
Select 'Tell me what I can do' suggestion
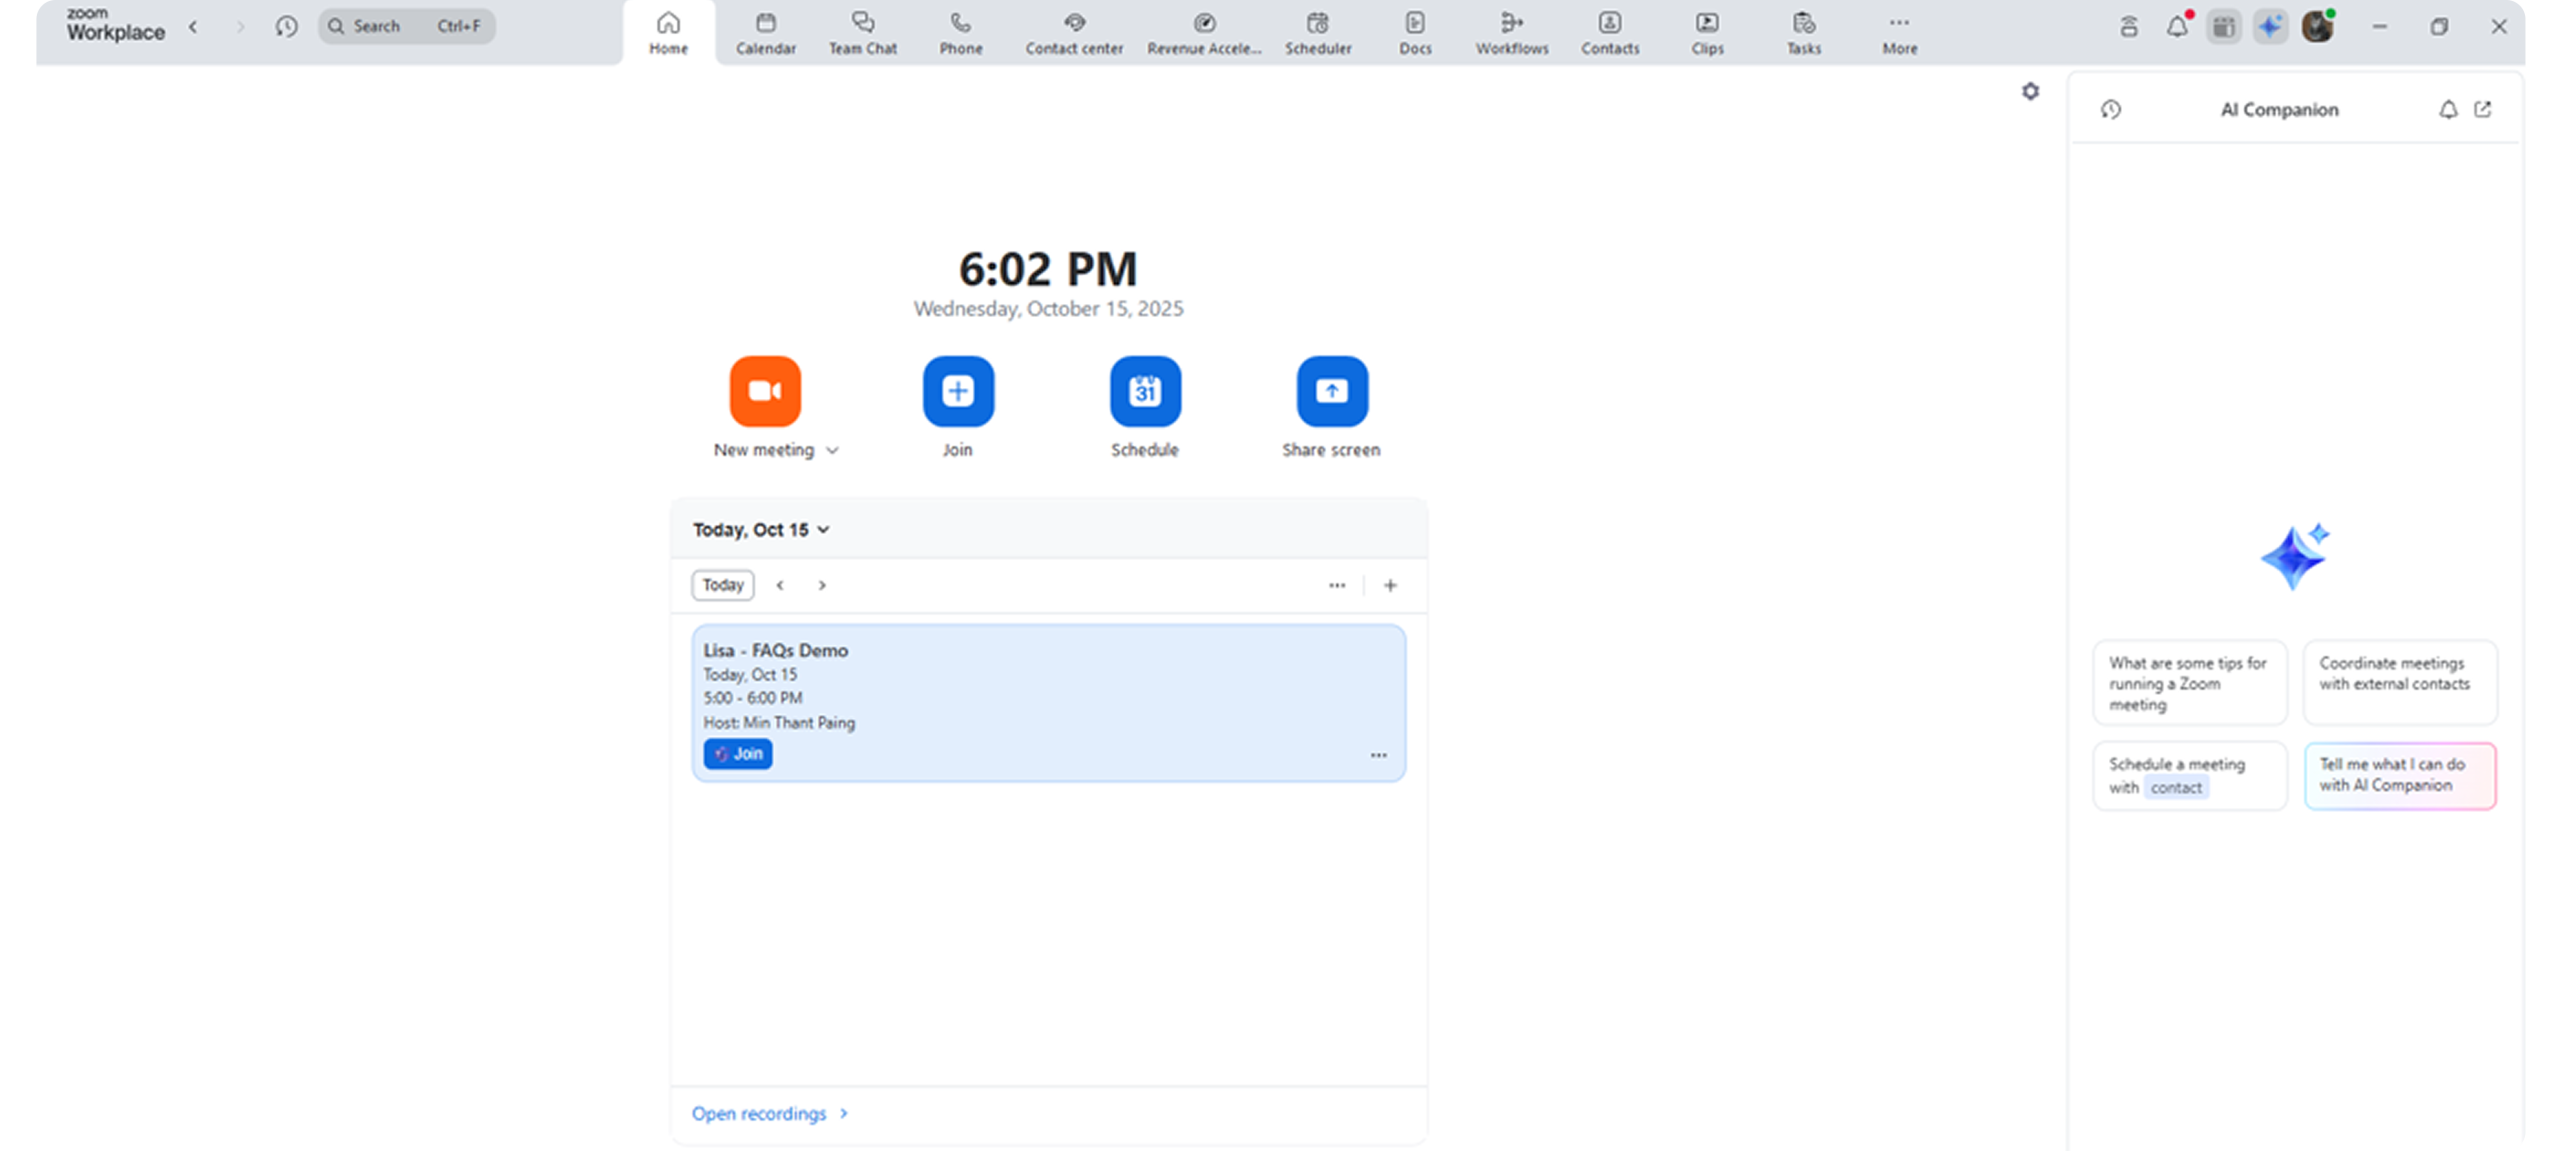[2398, 775]
